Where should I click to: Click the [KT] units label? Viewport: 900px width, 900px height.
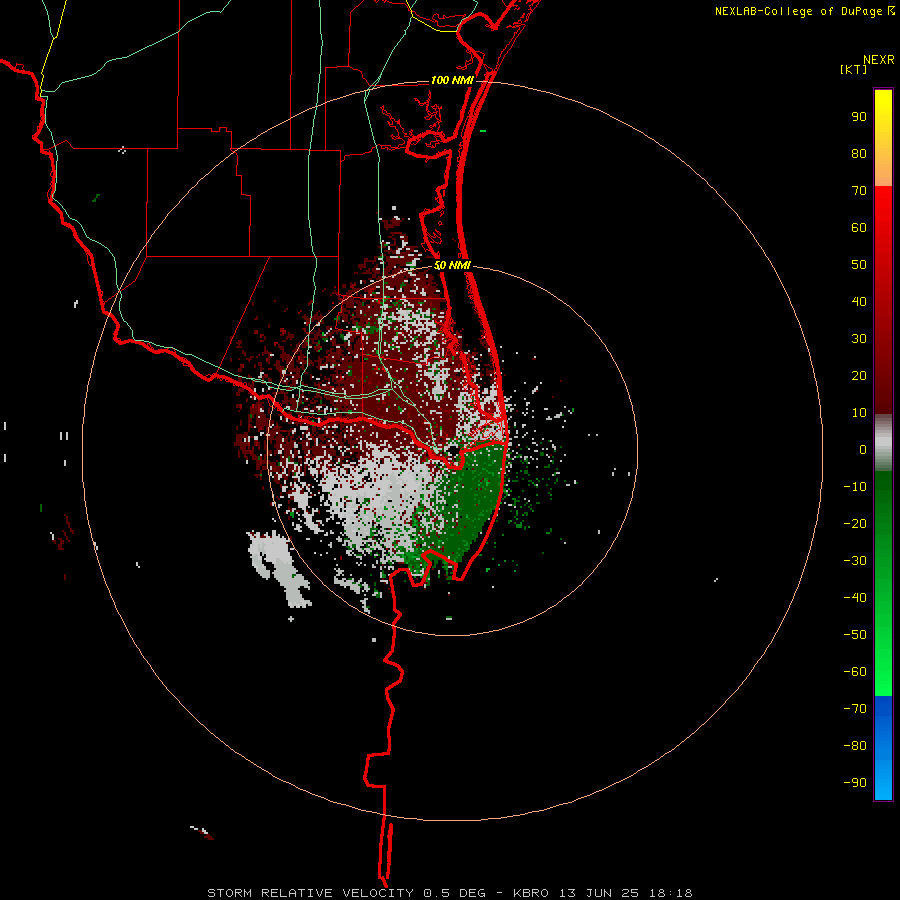[854, 69]
